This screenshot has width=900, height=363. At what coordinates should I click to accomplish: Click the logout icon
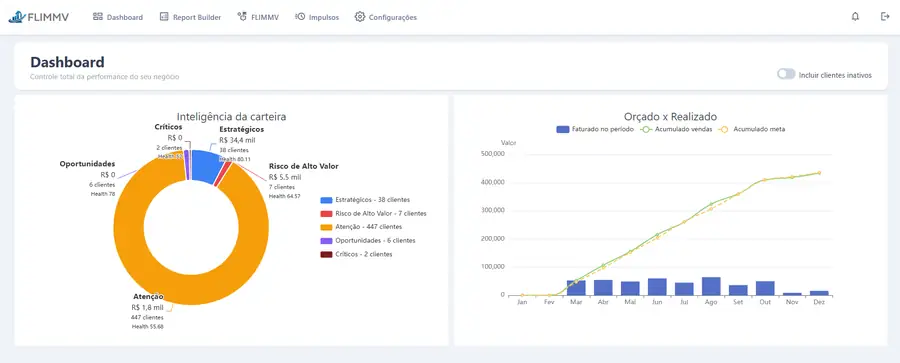point(885,17)
